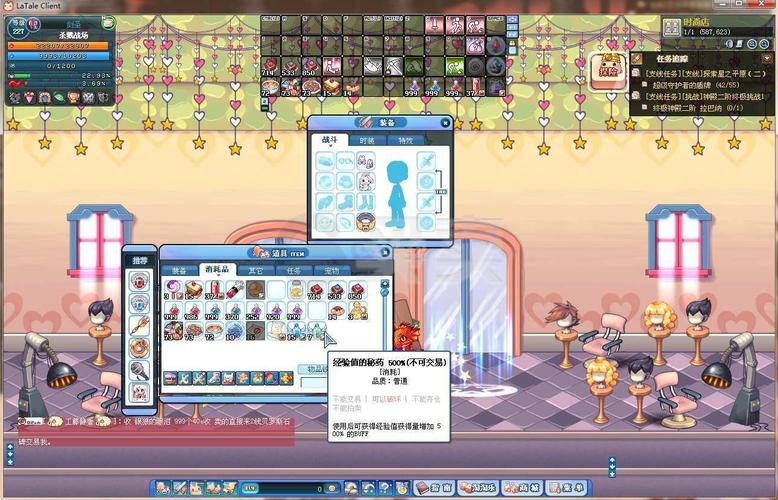
Task: Close the equipment window
Action: coord(445,123)
